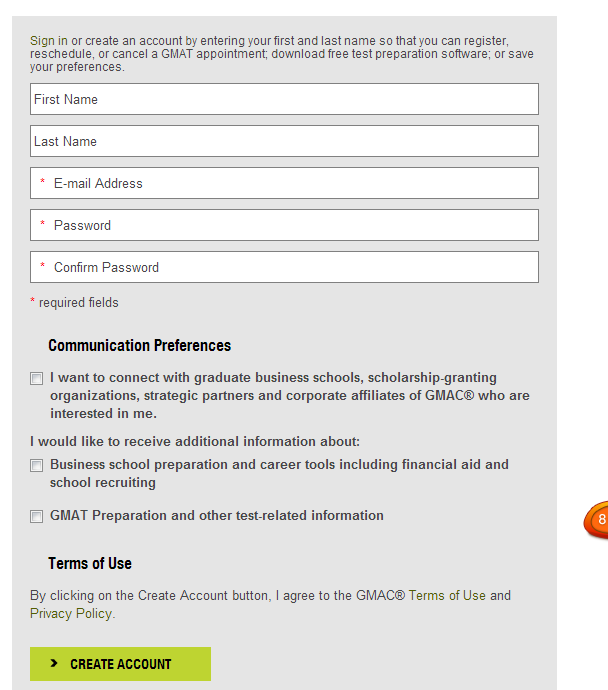Open the Privacy Policy link
This screenshot has width=608, height=690.
(71, 613)
